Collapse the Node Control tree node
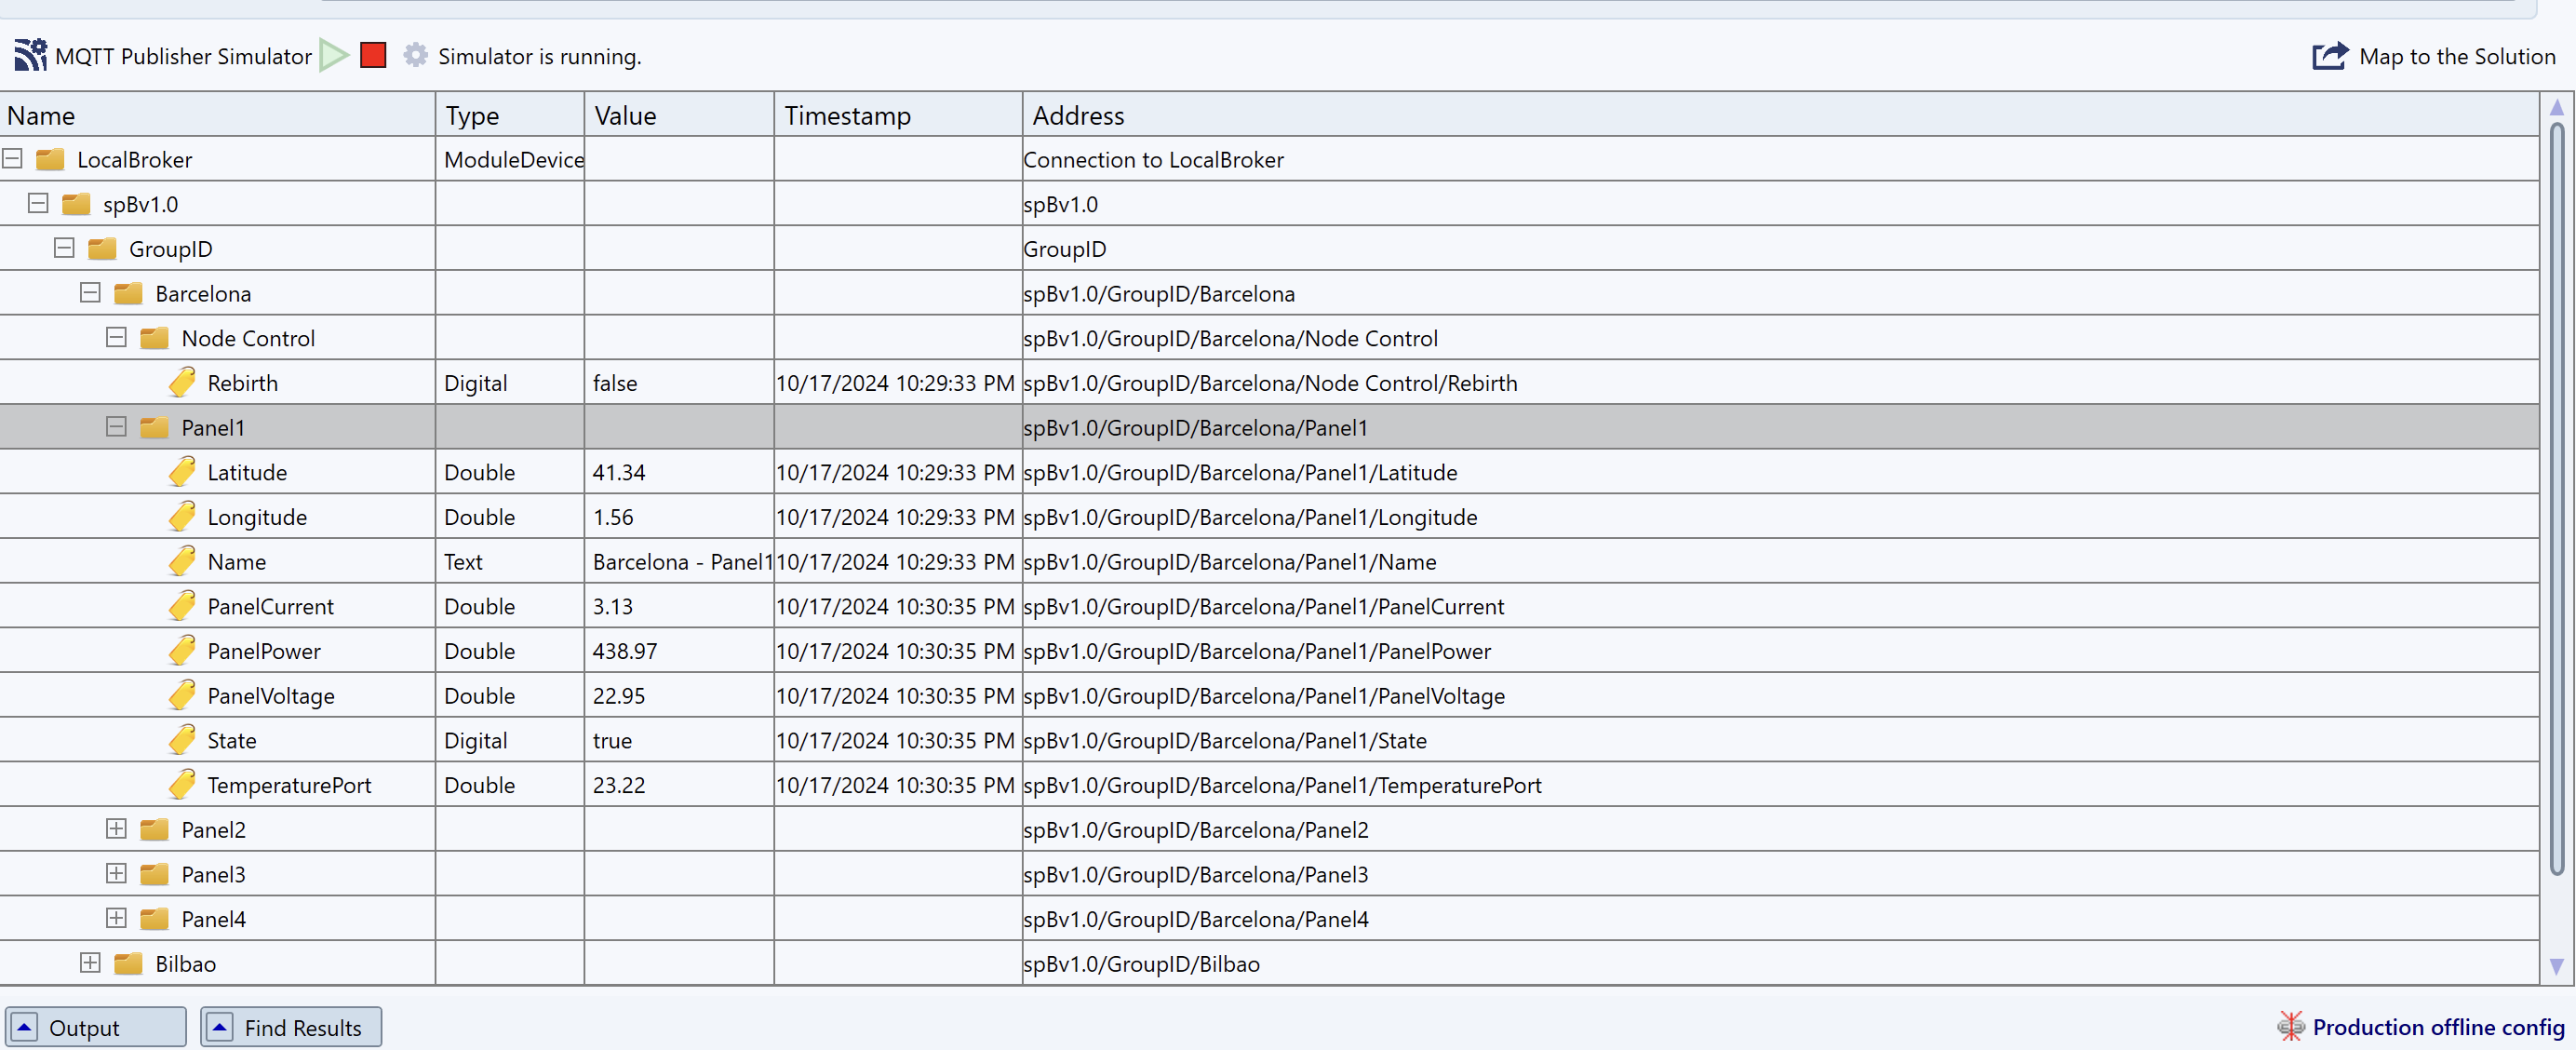The height and width of the screenshot is (1050, 2576). pyautogui.click(x=116, y=338)
